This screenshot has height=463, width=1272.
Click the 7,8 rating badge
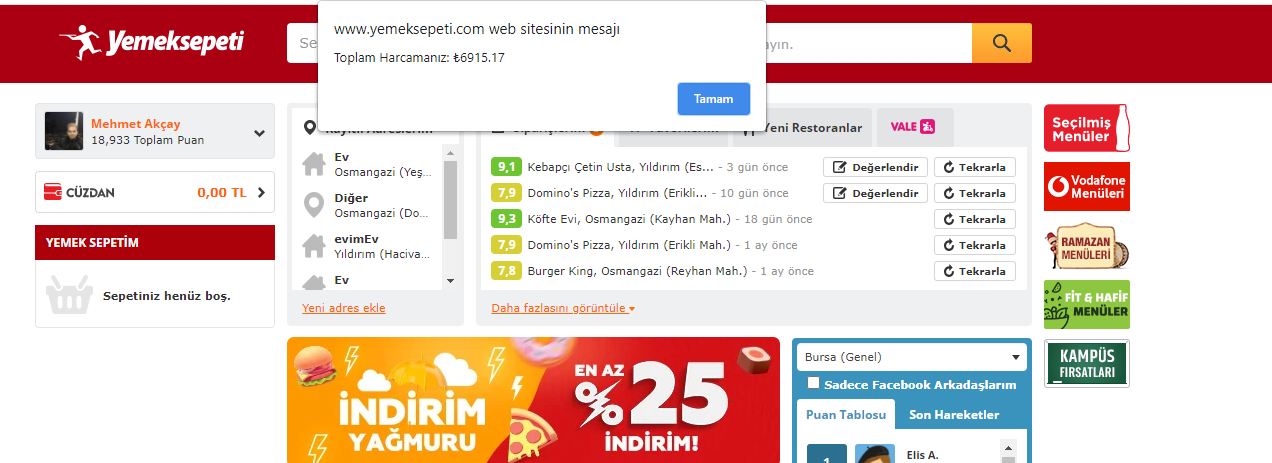[506, 271]
